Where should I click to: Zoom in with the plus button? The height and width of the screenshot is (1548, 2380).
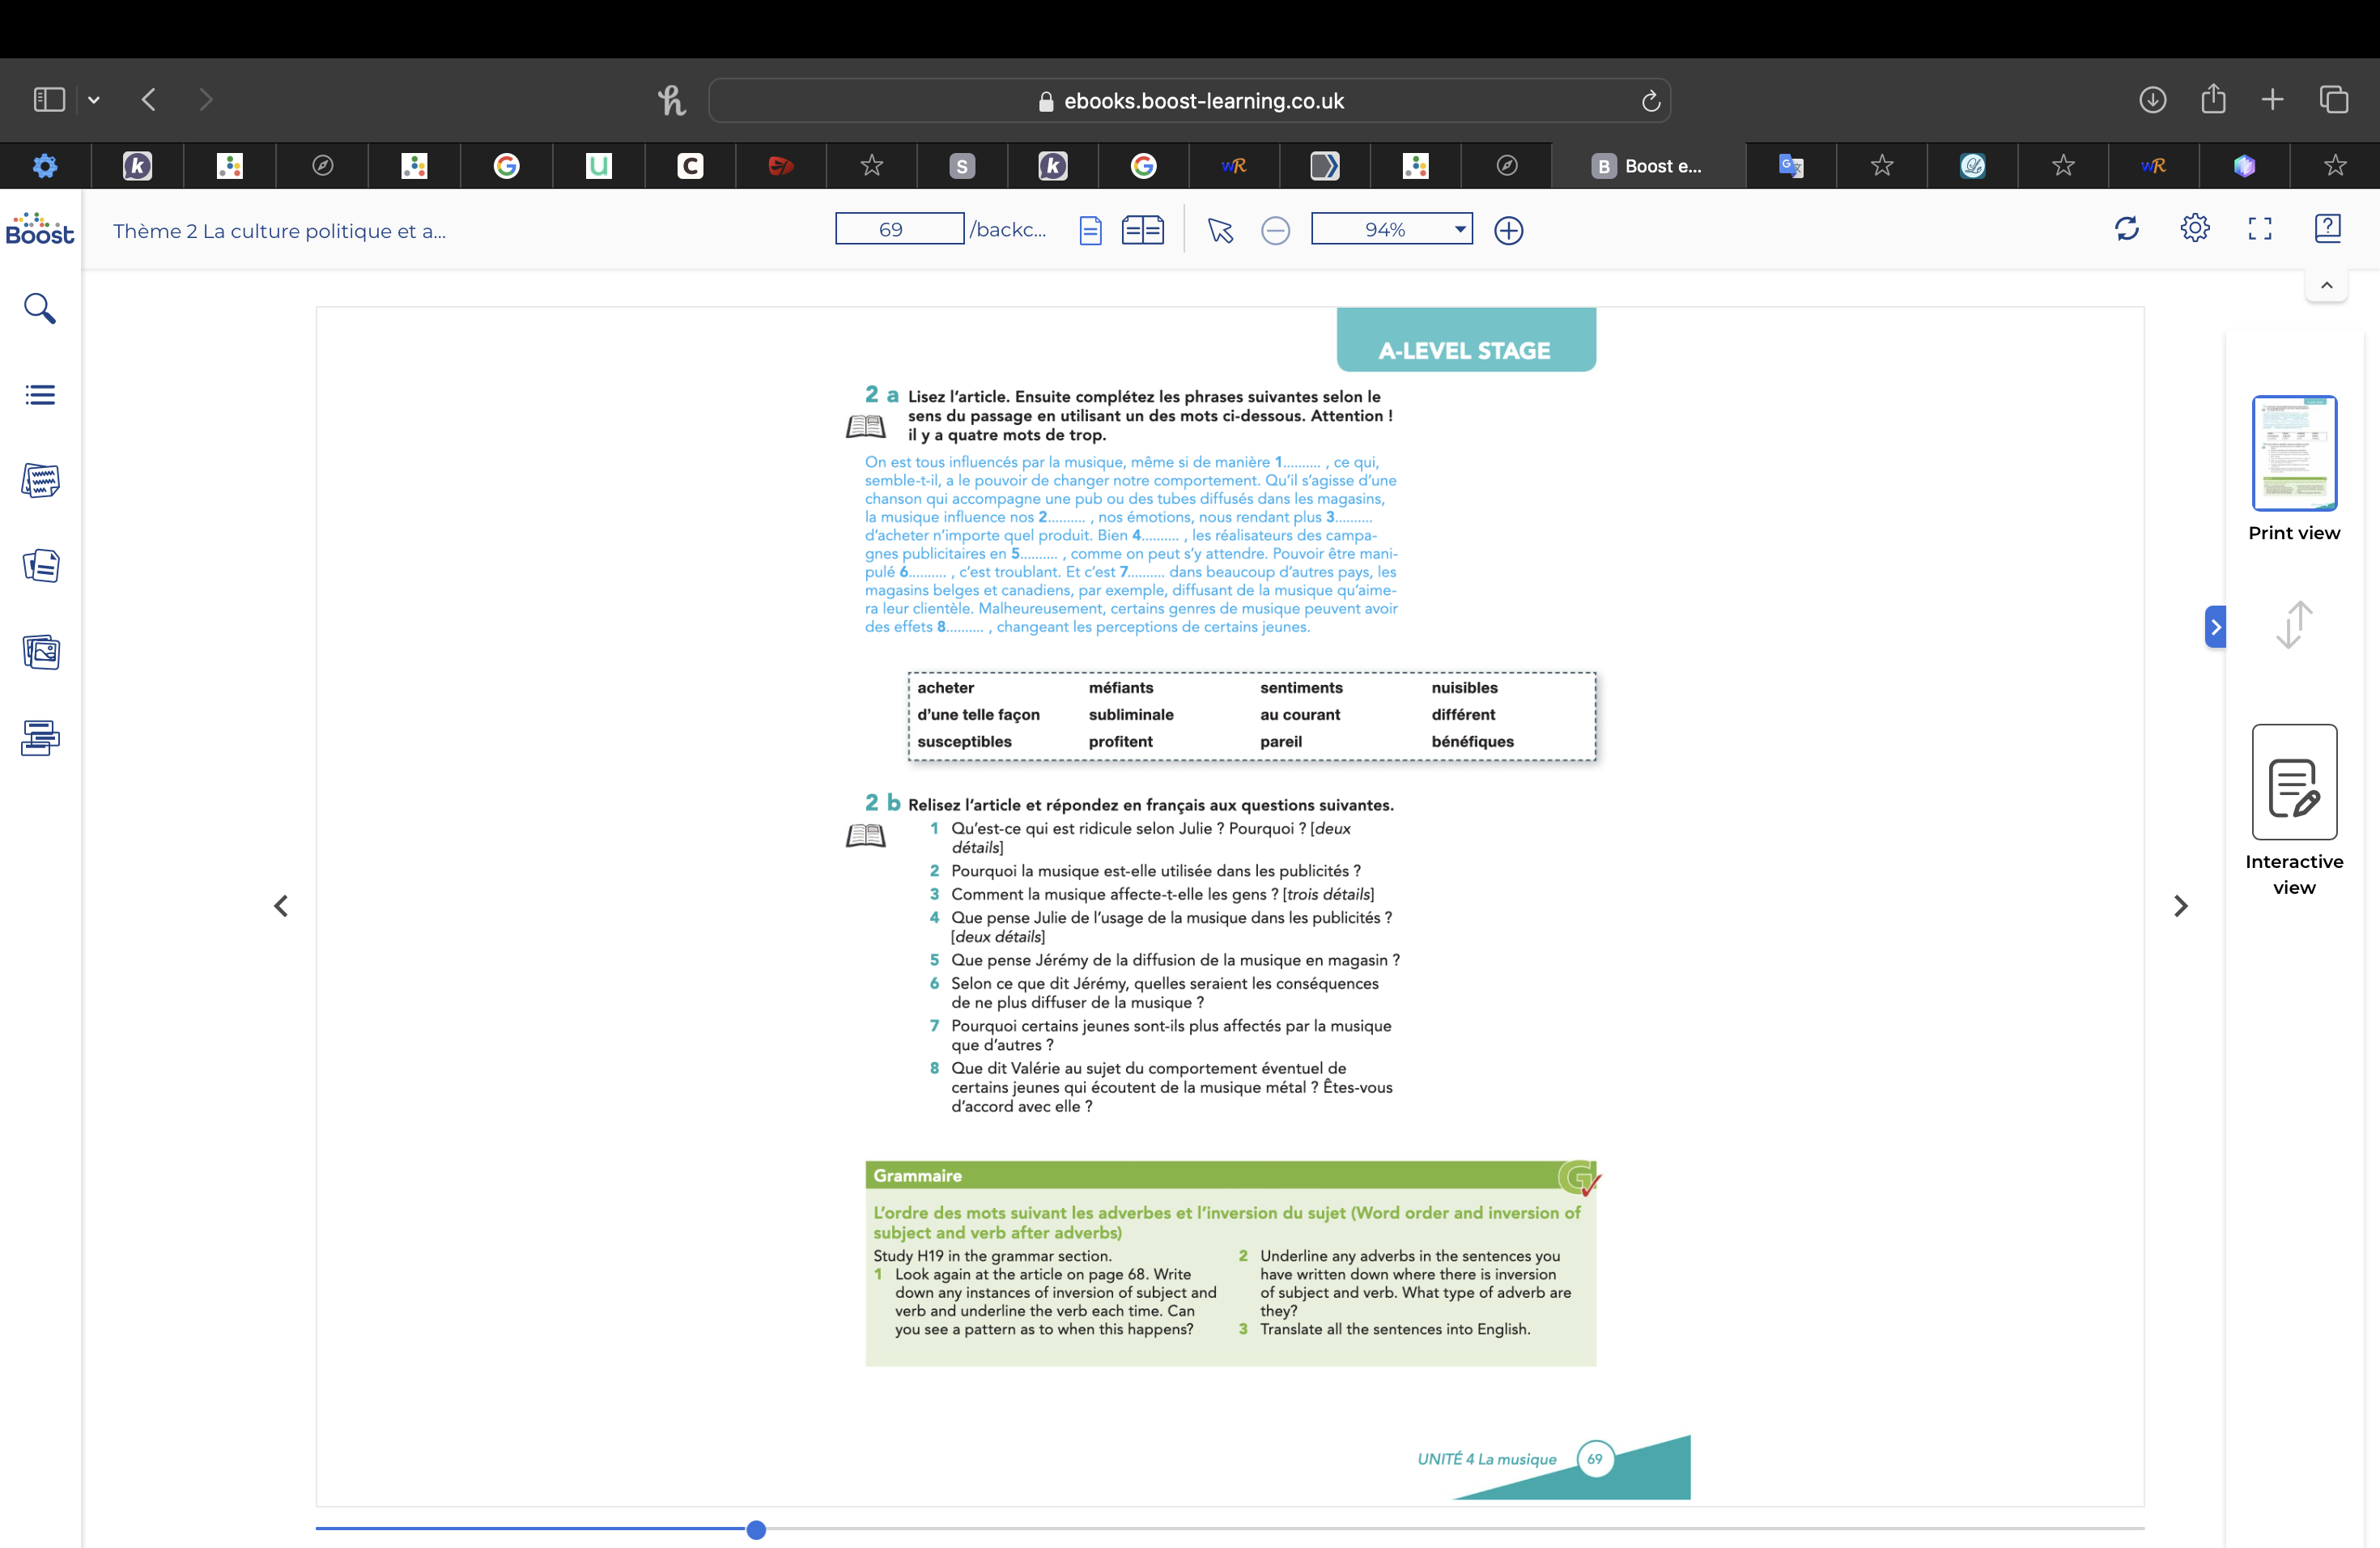(x=1508, y=231)
